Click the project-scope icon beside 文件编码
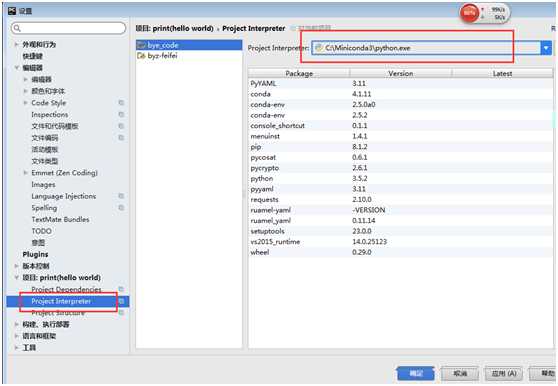Viewport: 558px width, 386px height. coord(121,137)
